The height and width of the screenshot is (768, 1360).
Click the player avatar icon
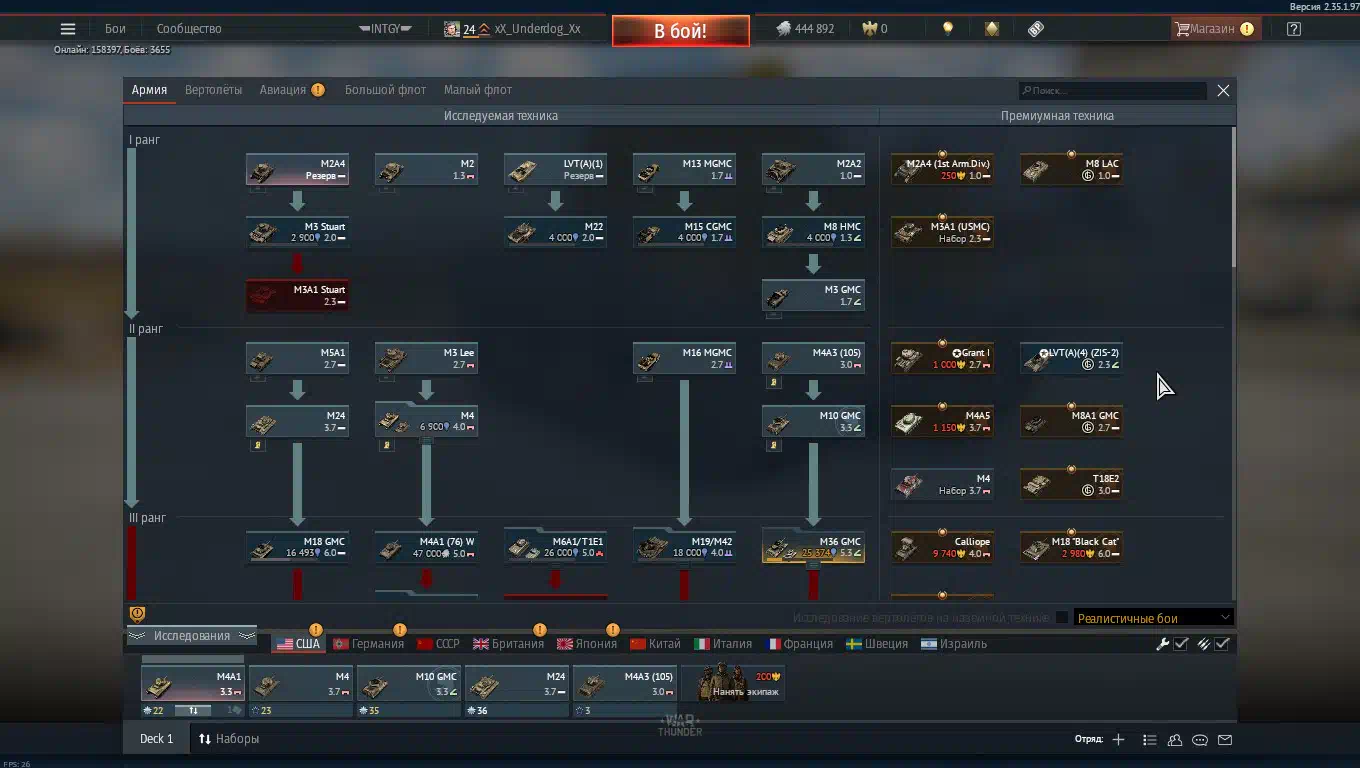click(x=451, y=29)
